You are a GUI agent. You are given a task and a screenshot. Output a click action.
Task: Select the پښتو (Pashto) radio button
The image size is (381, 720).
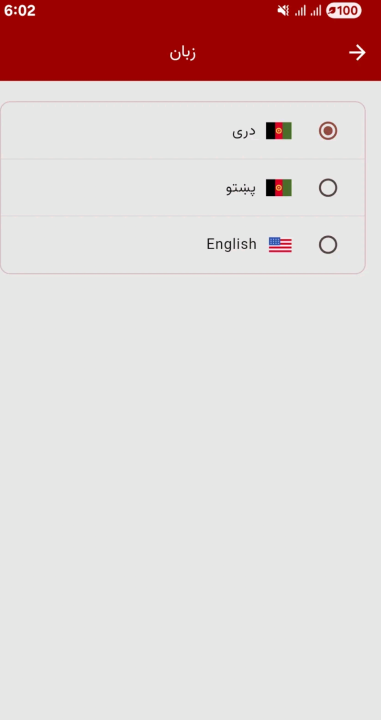328,188
